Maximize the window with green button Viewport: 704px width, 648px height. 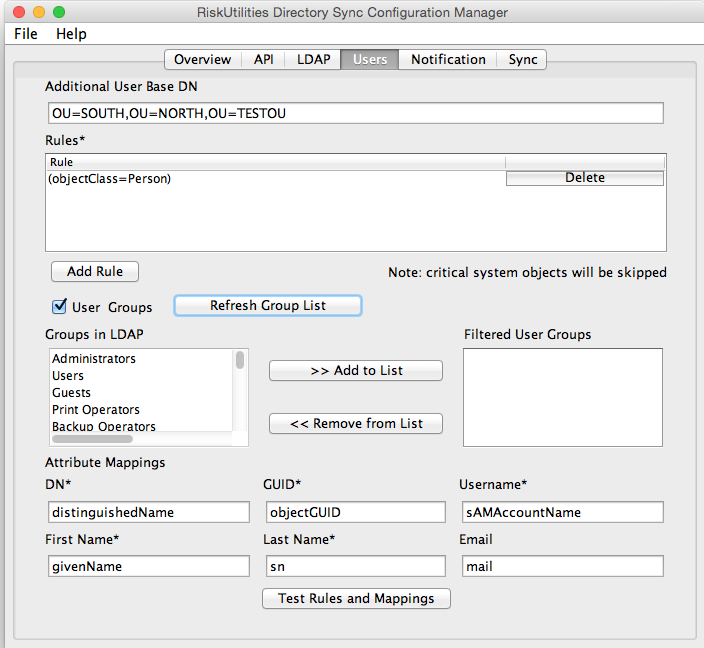click(59, 12)
